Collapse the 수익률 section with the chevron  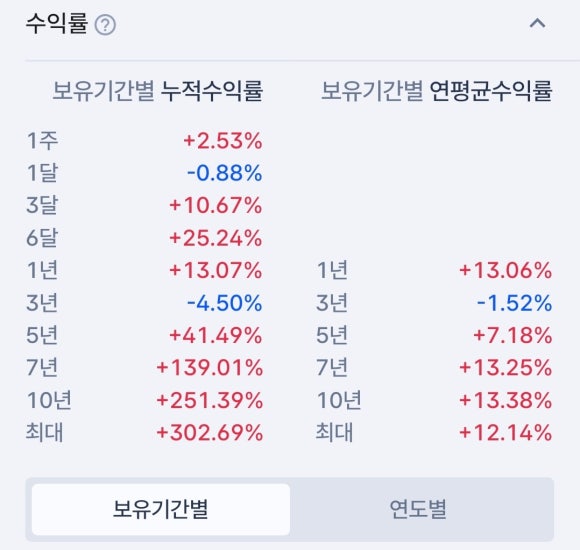point(537,24)
